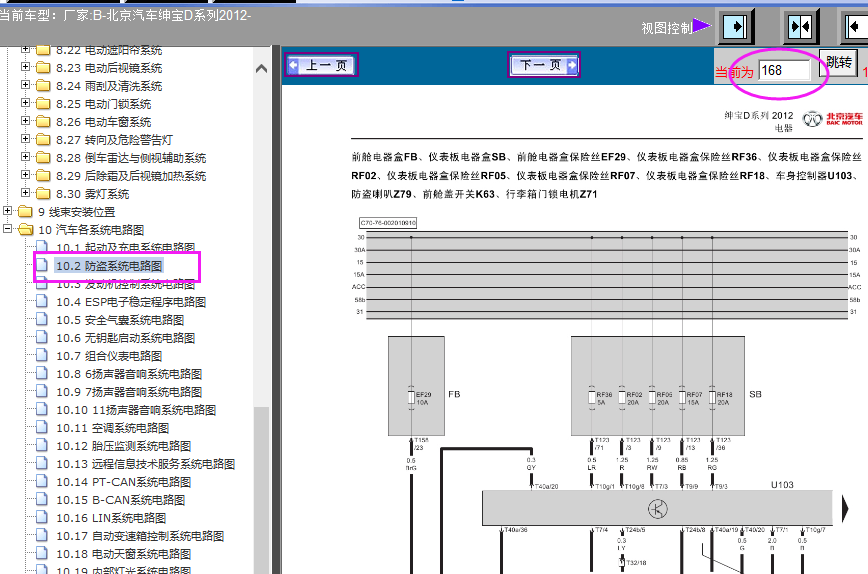Screen dimensions: 868x574
Task: Click the tree panel scrollbar thumb
Action: click(x=261, y=490)
